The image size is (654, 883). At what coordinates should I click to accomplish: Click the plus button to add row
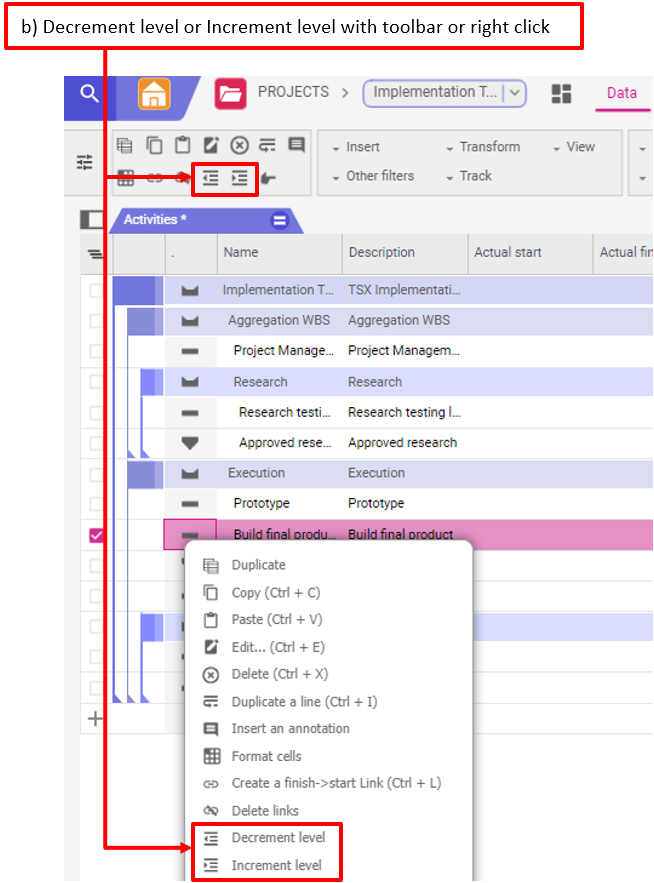[96, 718]
